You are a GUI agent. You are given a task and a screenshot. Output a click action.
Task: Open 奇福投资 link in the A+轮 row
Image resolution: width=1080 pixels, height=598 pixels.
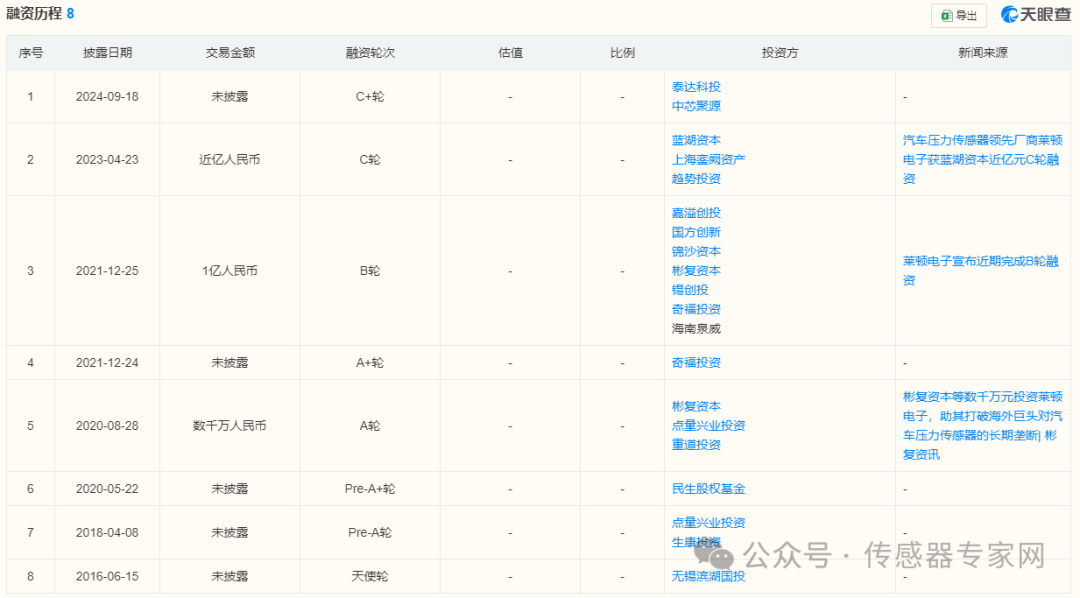tap(696, 363)
